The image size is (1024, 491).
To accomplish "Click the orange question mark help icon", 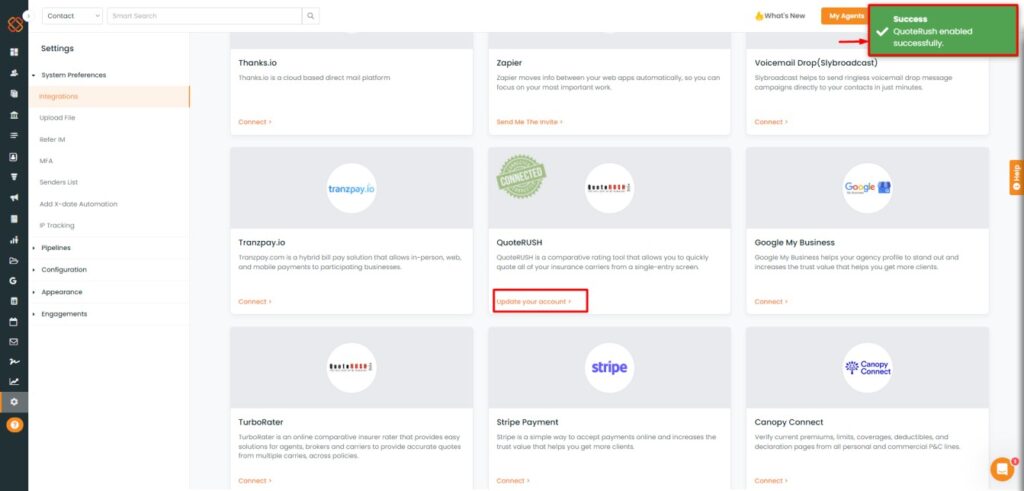I will tap(14, 424).
